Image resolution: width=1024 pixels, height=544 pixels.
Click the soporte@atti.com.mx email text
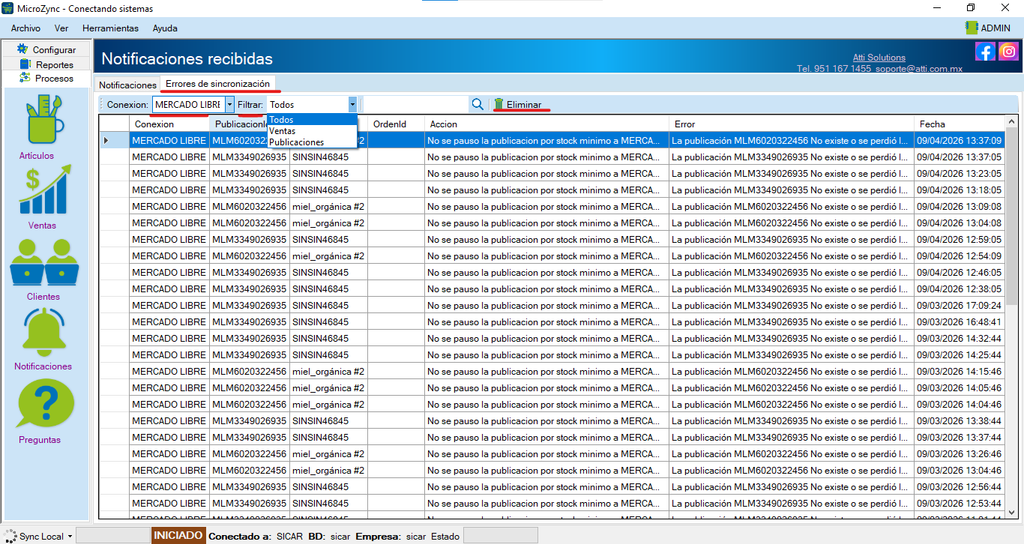tap(919, 69)
